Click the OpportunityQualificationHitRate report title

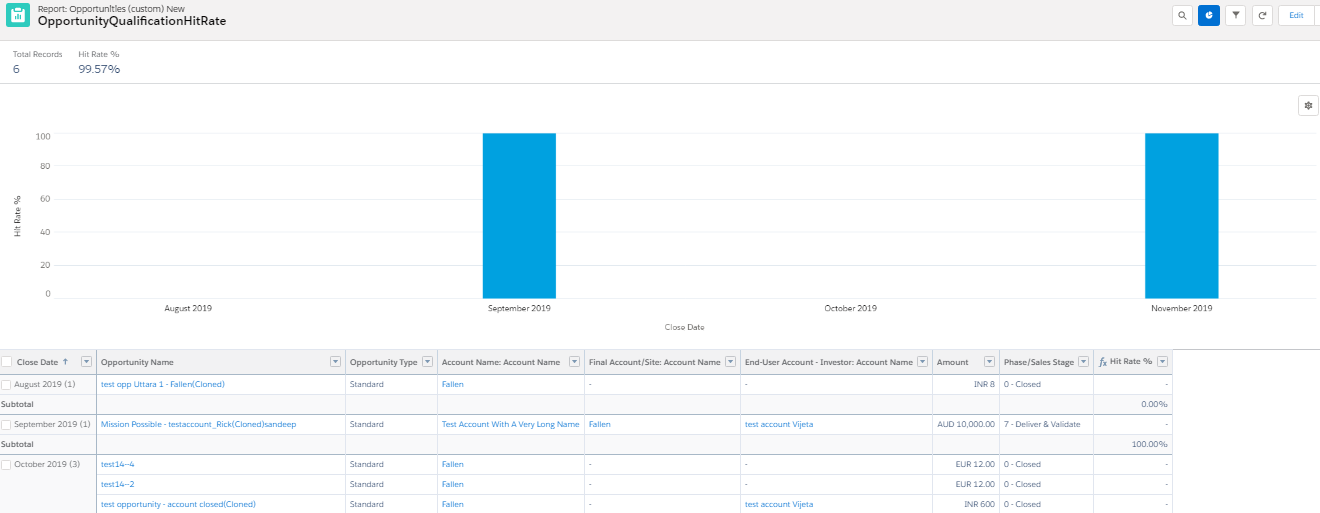[132, 21]
